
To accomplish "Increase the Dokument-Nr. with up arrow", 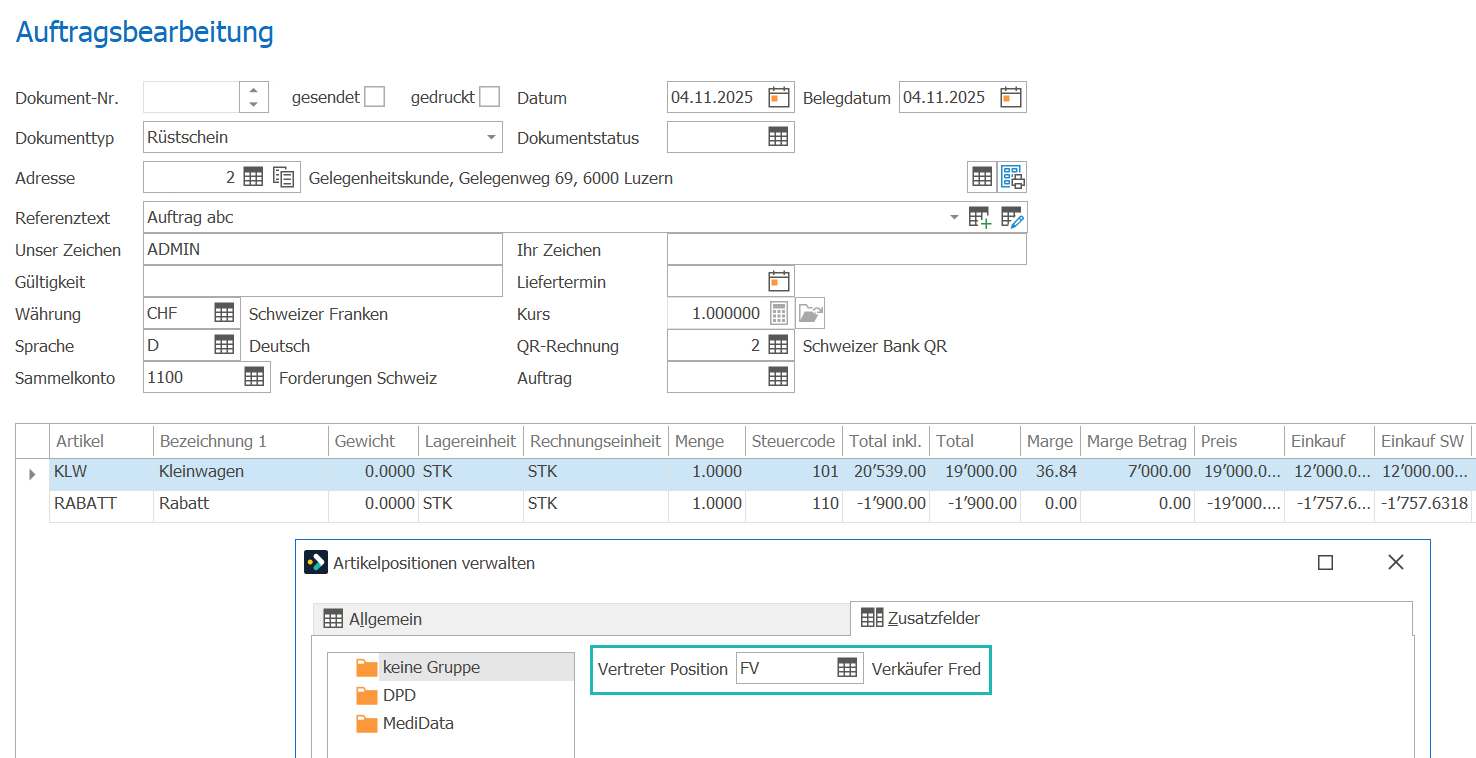I will coord(254,90).
